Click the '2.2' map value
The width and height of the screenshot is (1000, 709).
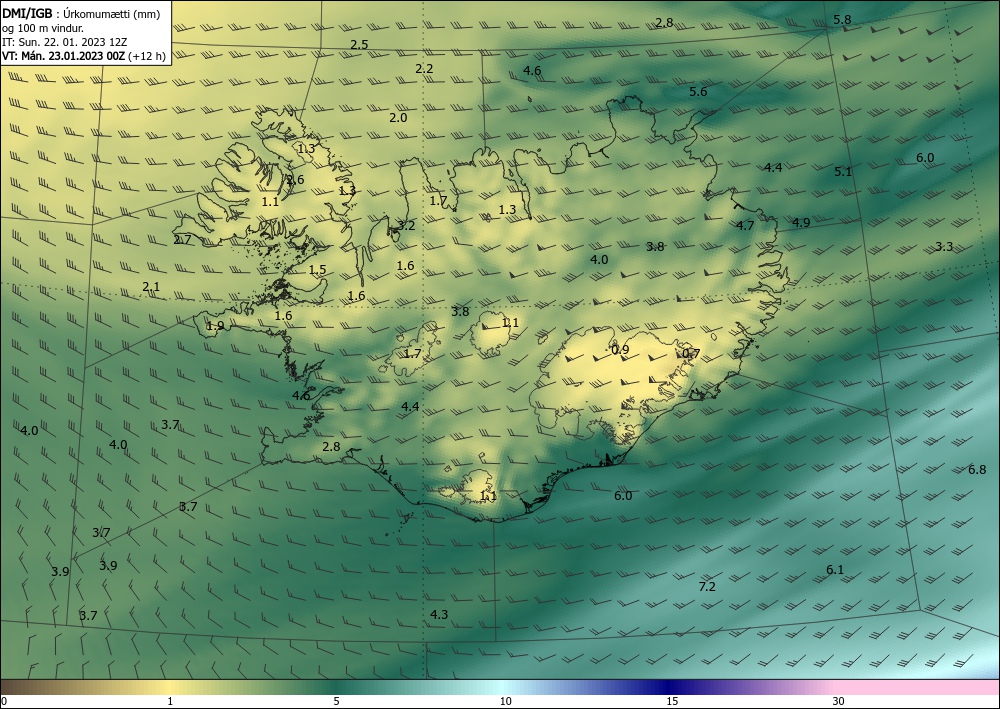(424, 69)
